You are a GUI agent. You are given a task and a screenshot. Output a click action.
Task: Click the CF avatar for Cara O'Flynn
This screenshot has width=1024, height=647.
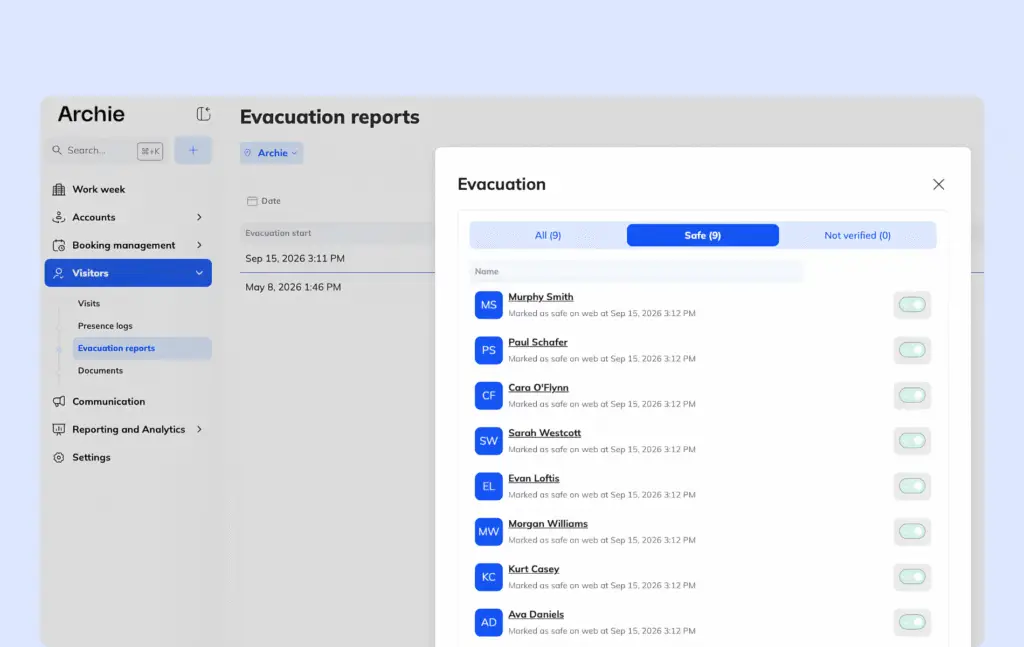(488, 396)
